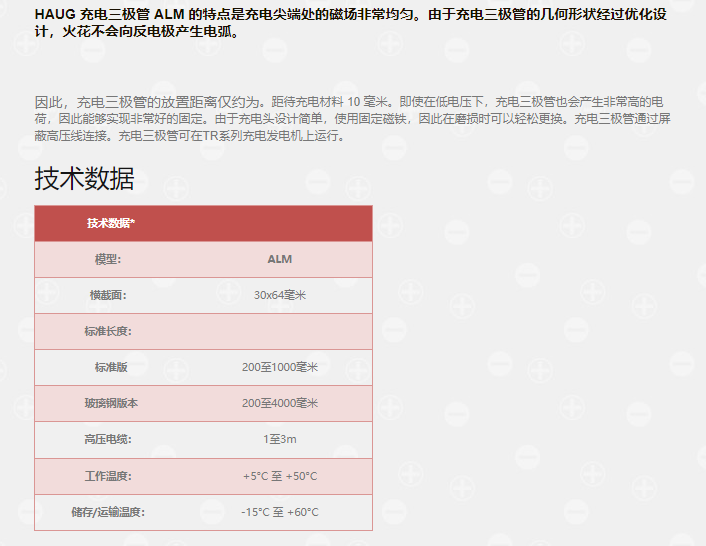Click the 技术数据 section heading

point(84,178)
